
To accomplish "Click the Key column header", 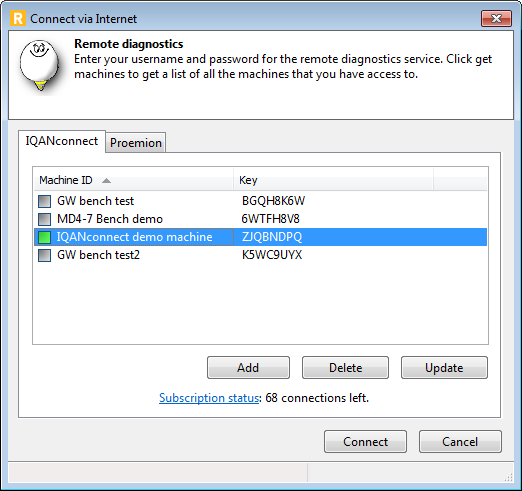I will click(333, 180).
